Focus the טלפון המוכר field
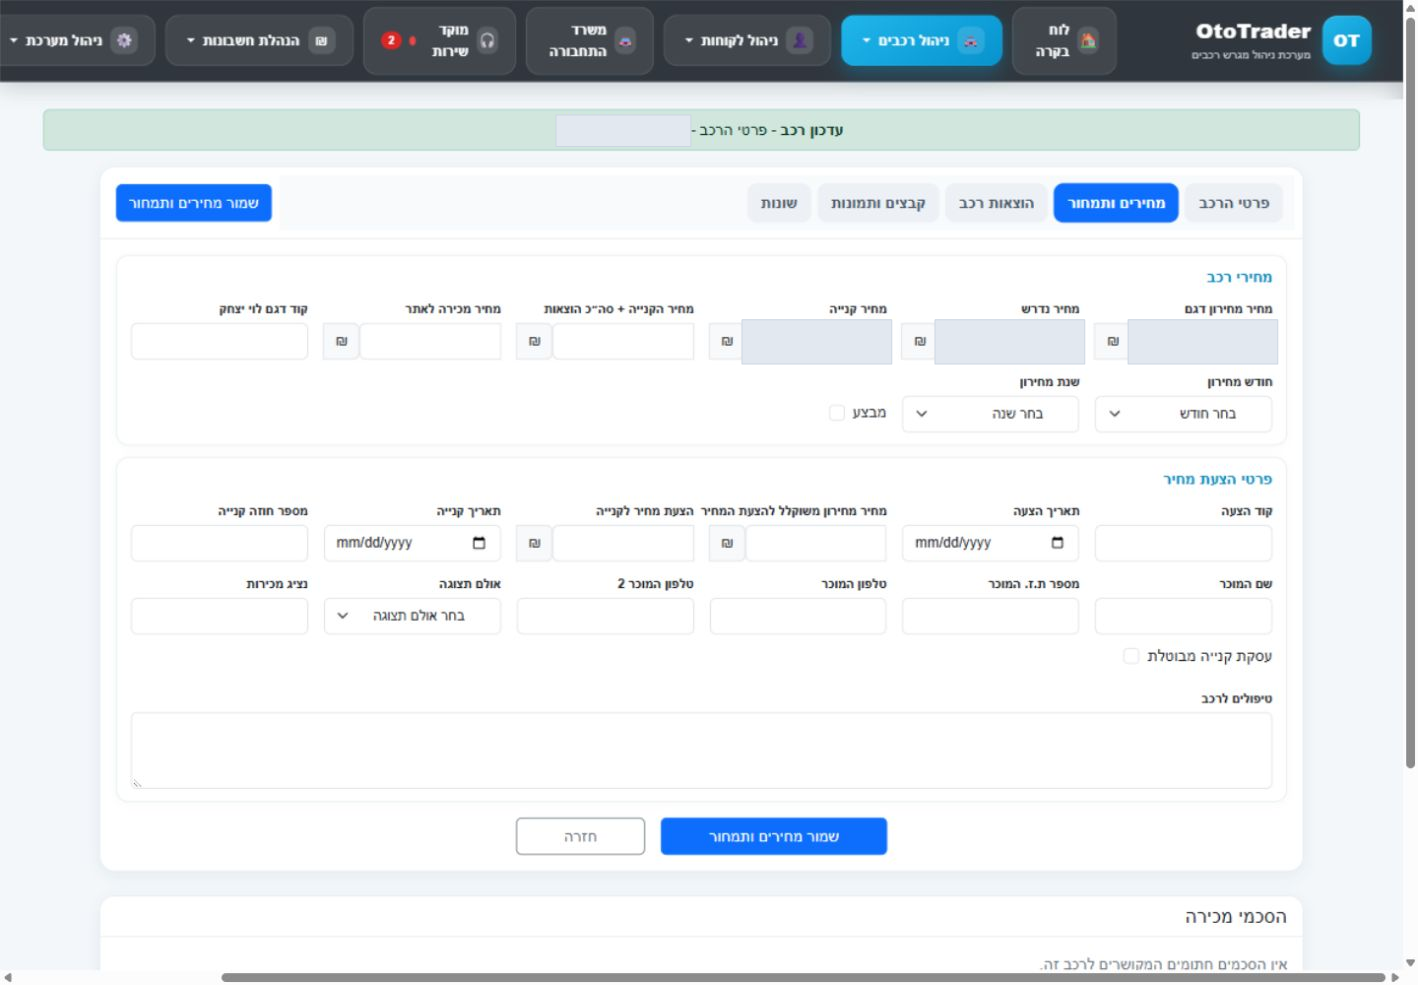Screen dimensions: 1418x985 (x=798, y=616)
